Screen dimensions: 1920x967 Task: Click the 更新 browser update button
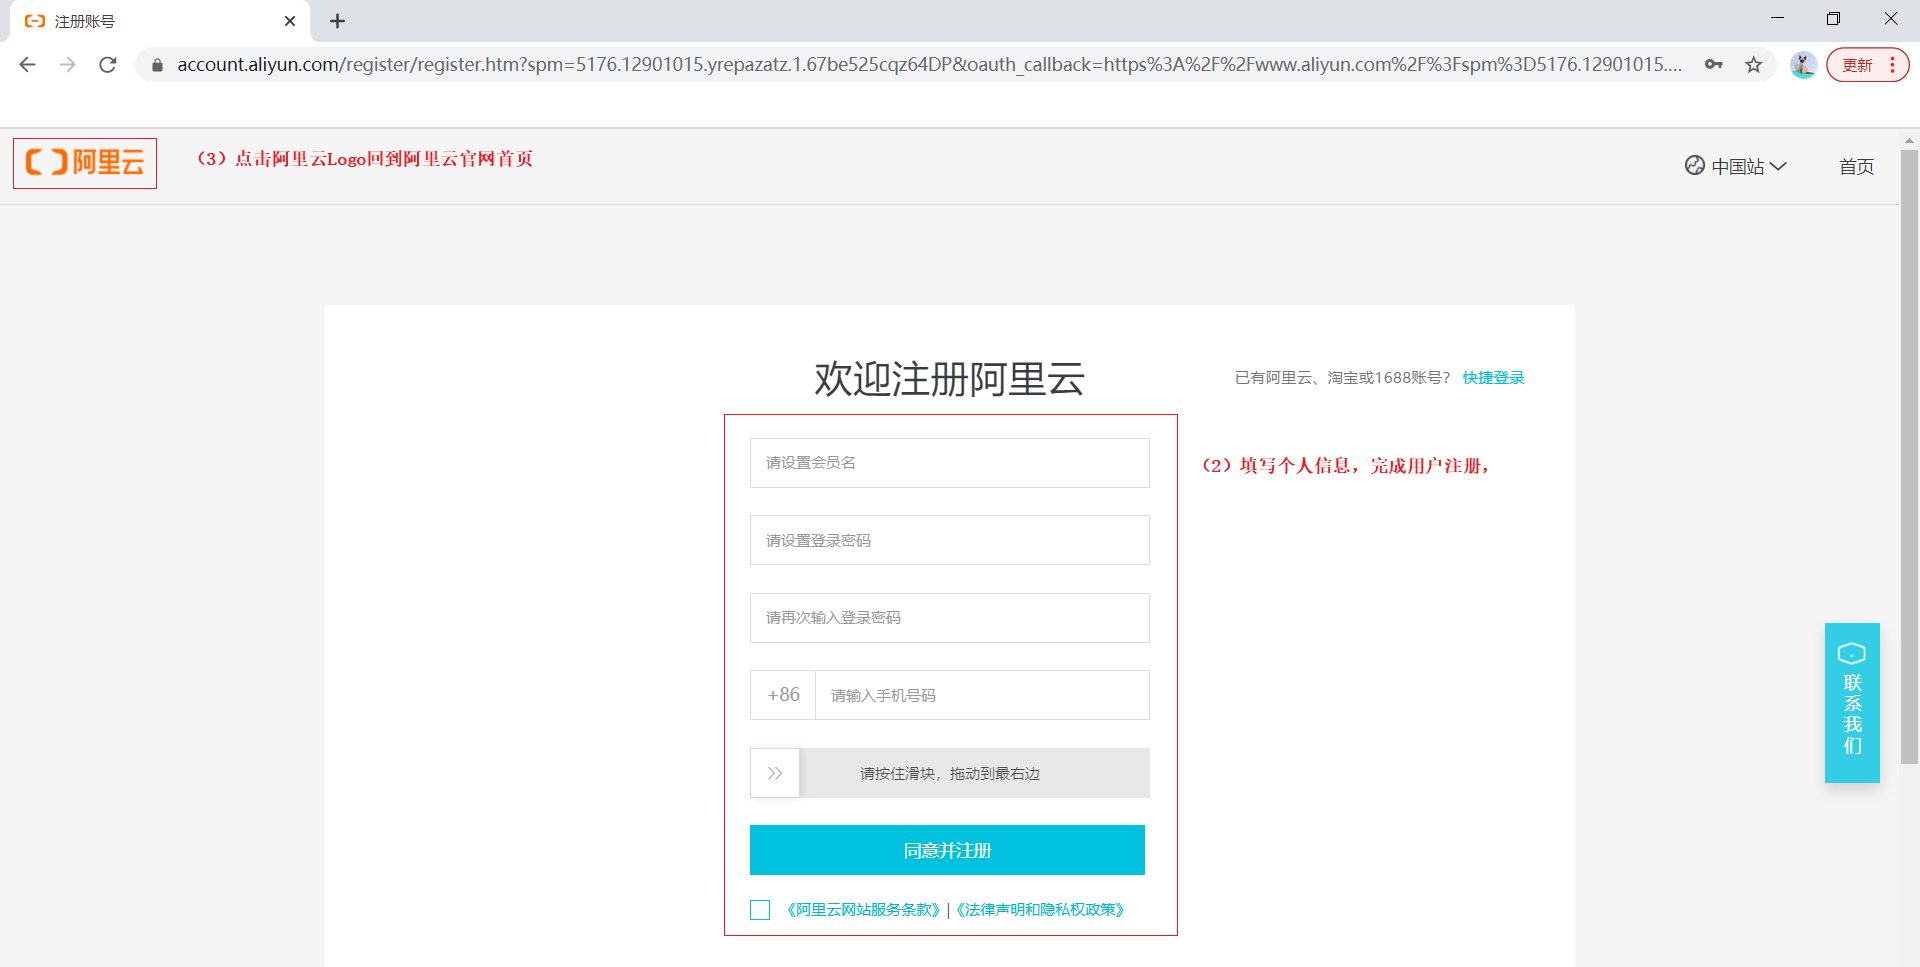pos(1857,65)
